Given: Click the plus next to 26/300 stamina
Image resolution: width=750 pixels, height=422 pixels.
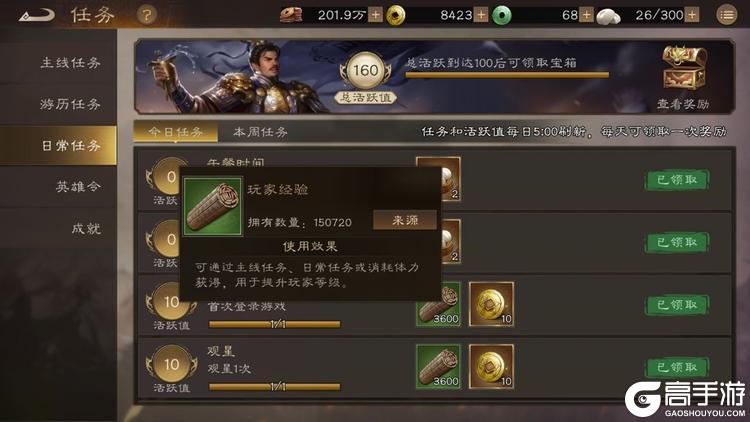Looking at the screenshot, I should coord(692,15).
